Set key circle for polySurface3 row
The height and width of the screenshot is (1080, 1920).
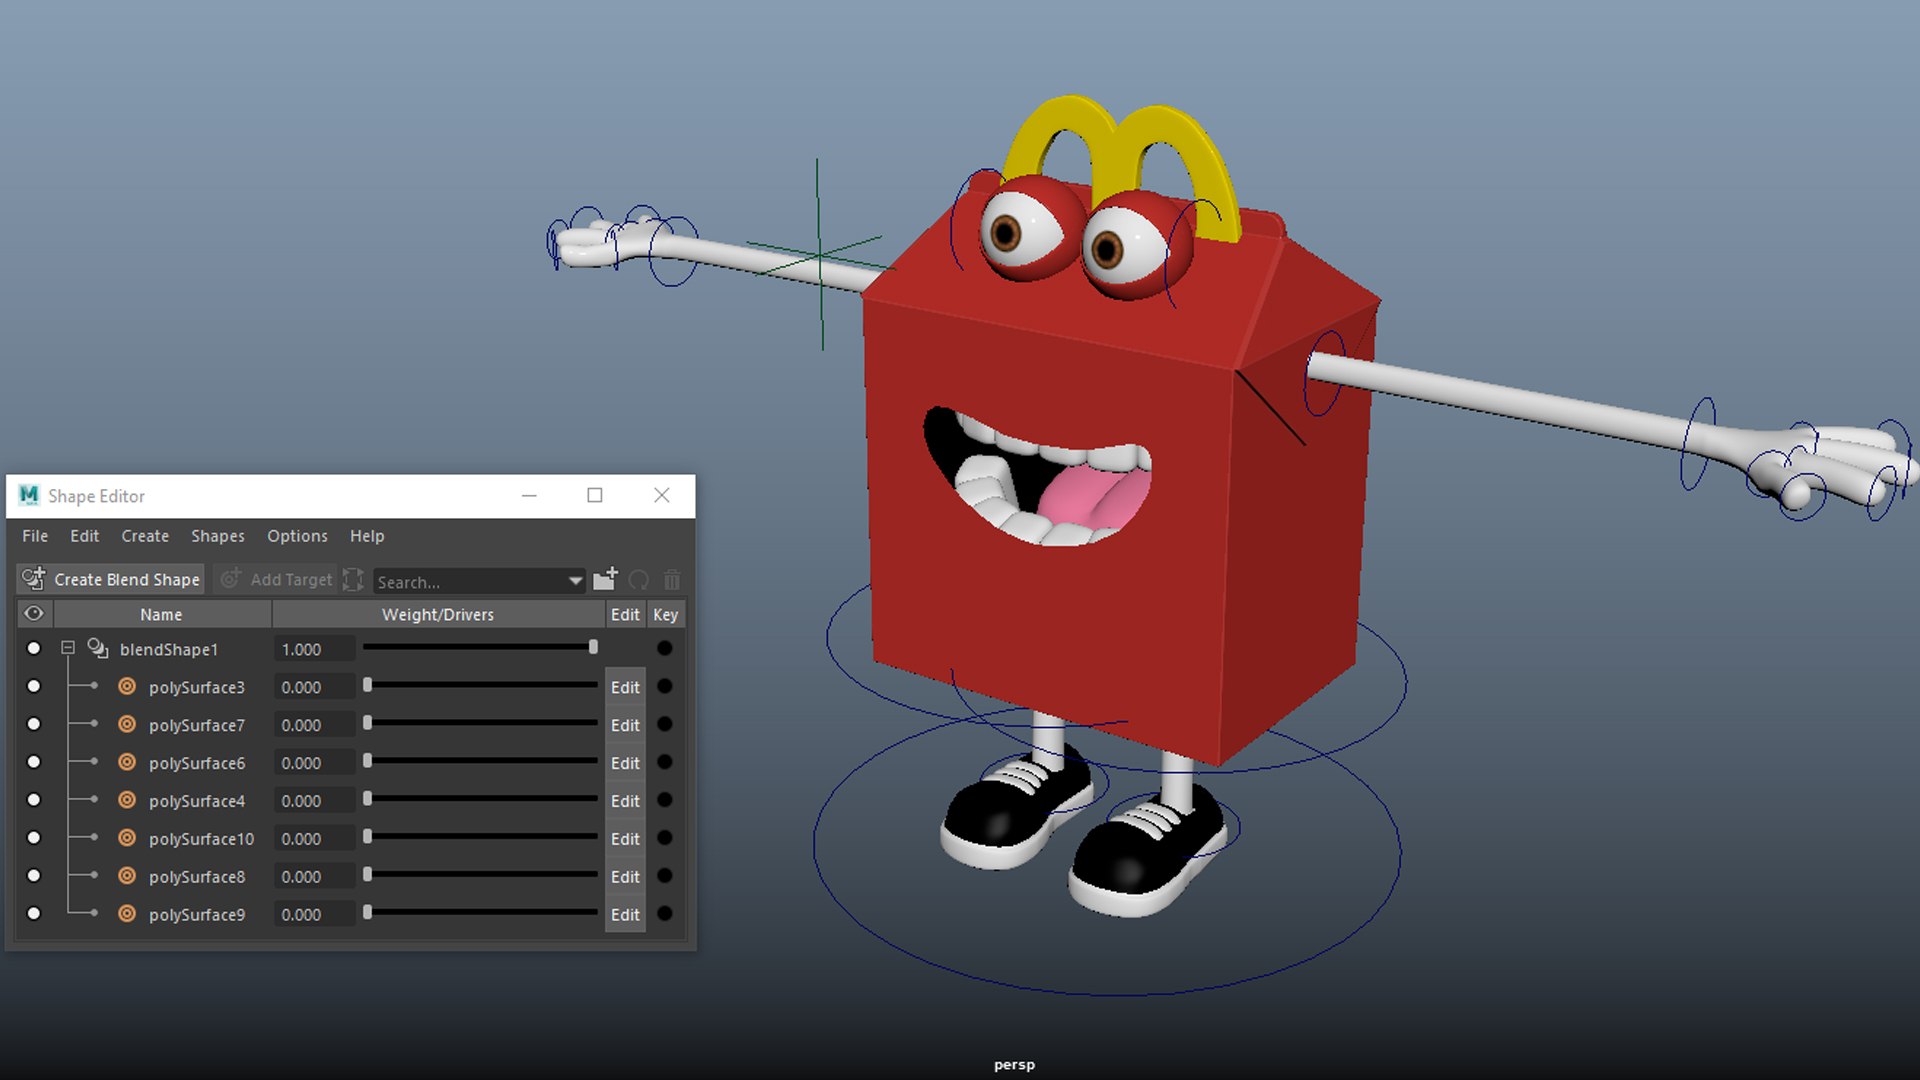pyautogui.click(x=664, y=686)
